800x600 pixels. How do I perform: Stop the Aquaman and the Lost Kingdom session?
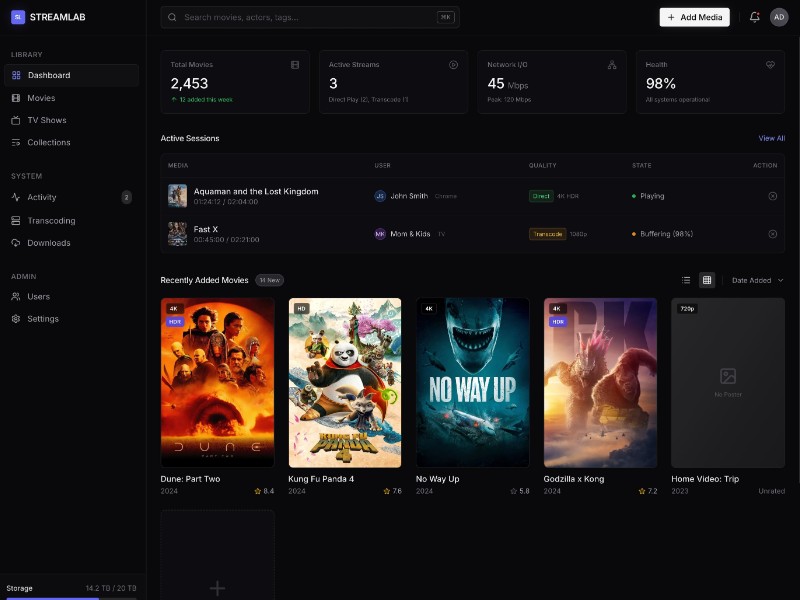click(x=771, y=196)
